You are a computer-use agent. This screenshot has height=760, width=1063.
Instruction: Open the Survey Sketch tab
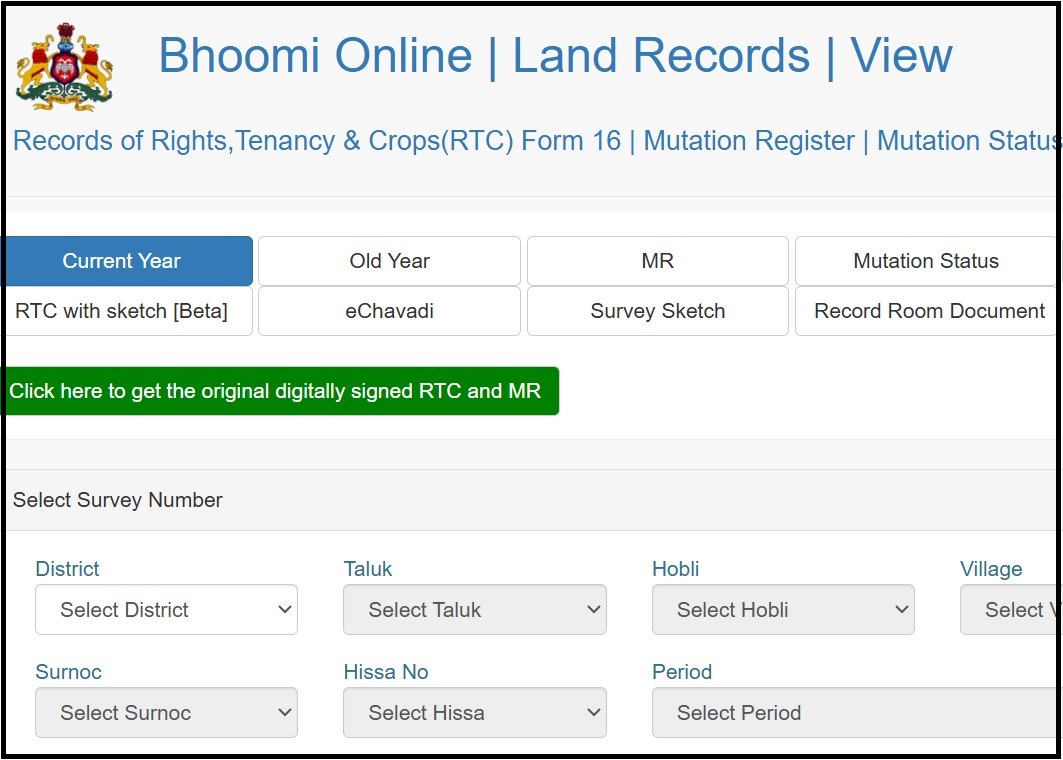click(x=657, y=311)
